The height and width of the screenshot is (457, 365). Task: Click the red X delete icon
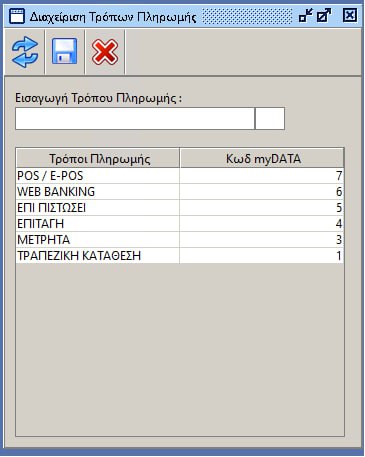click(x=105, y=52)
